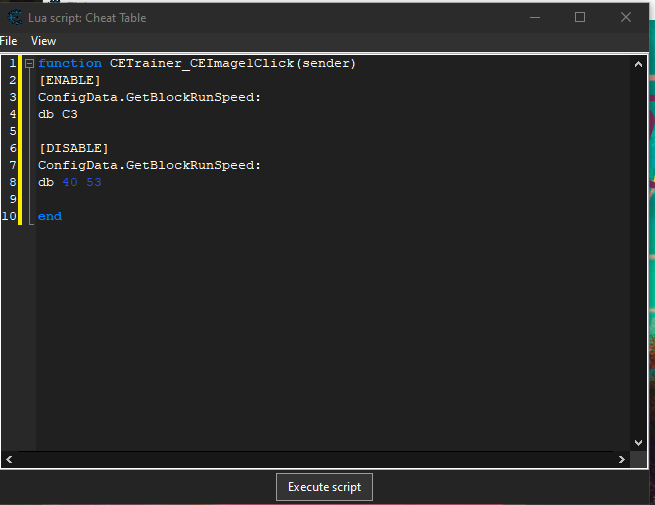Open the File menu
Image resolution: width=655 pixels, height=505 pixels.
coord(9,41)
